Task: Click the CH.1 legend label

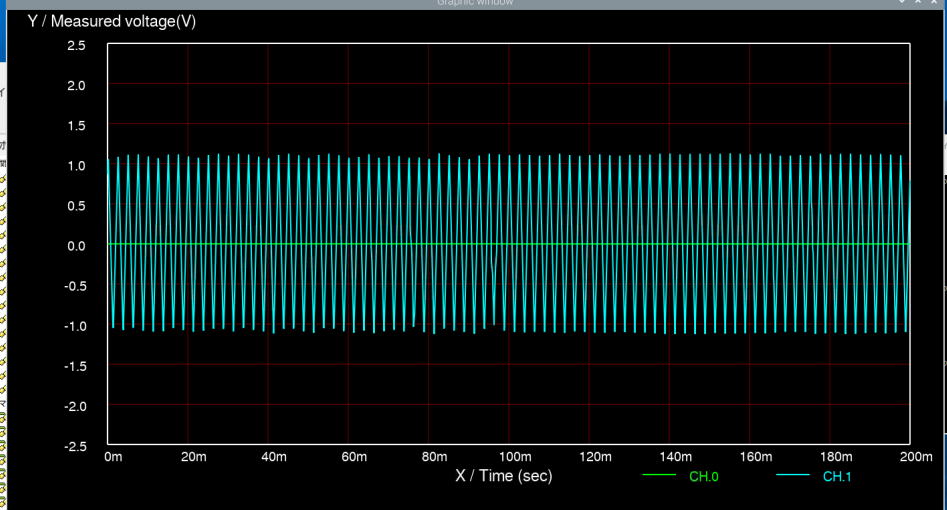Action: tap(837, 476)
